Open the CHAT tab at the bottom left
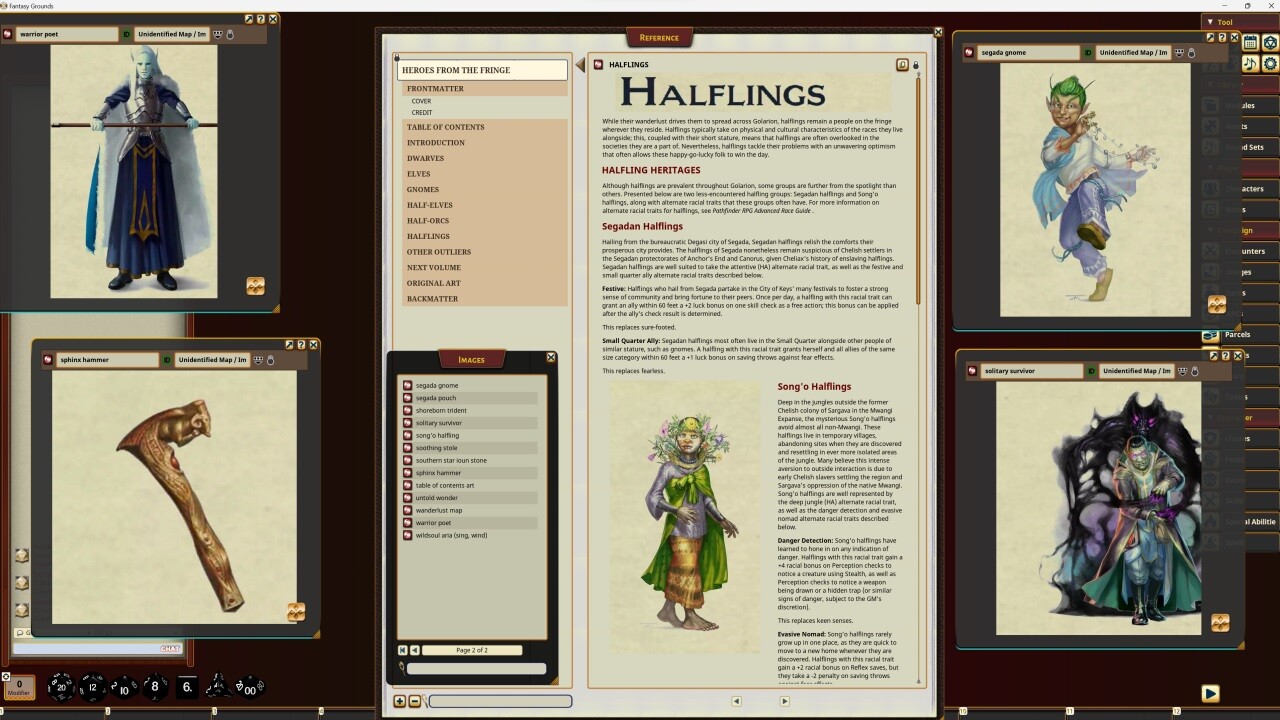The image size is (1280, 720). (x=168, y=649)
